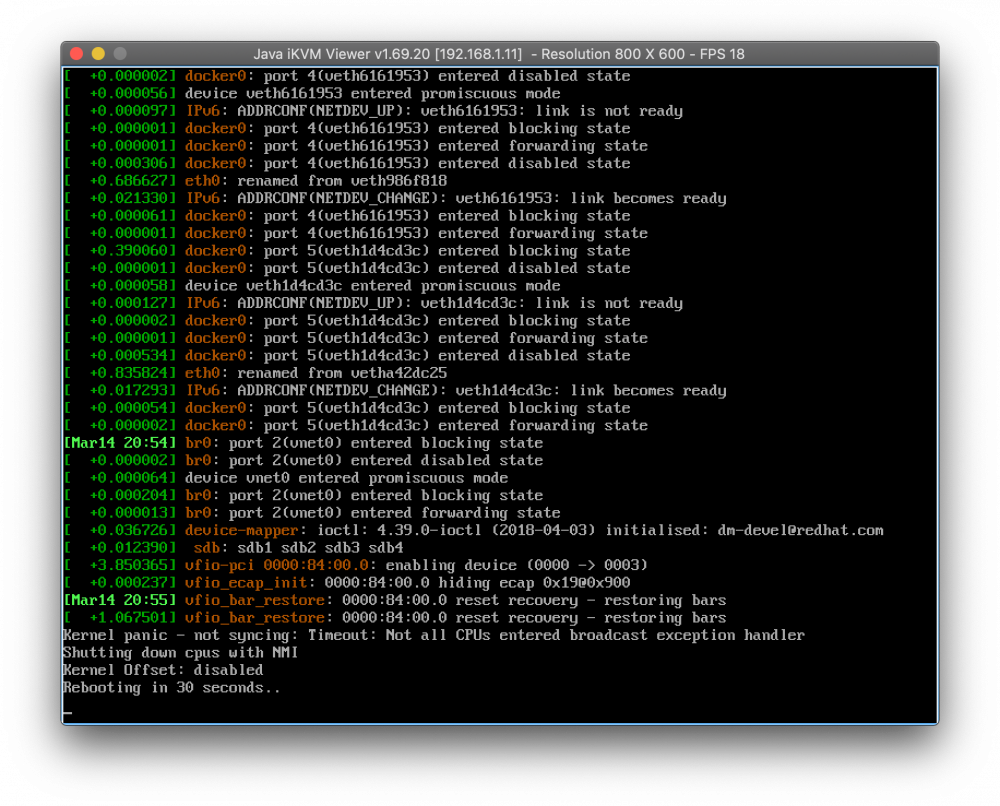The height and width of the screenshot is (806, 1000).
Task: Click the 'Rebooting in 30 seconds..' line
Action: (172, 687)
